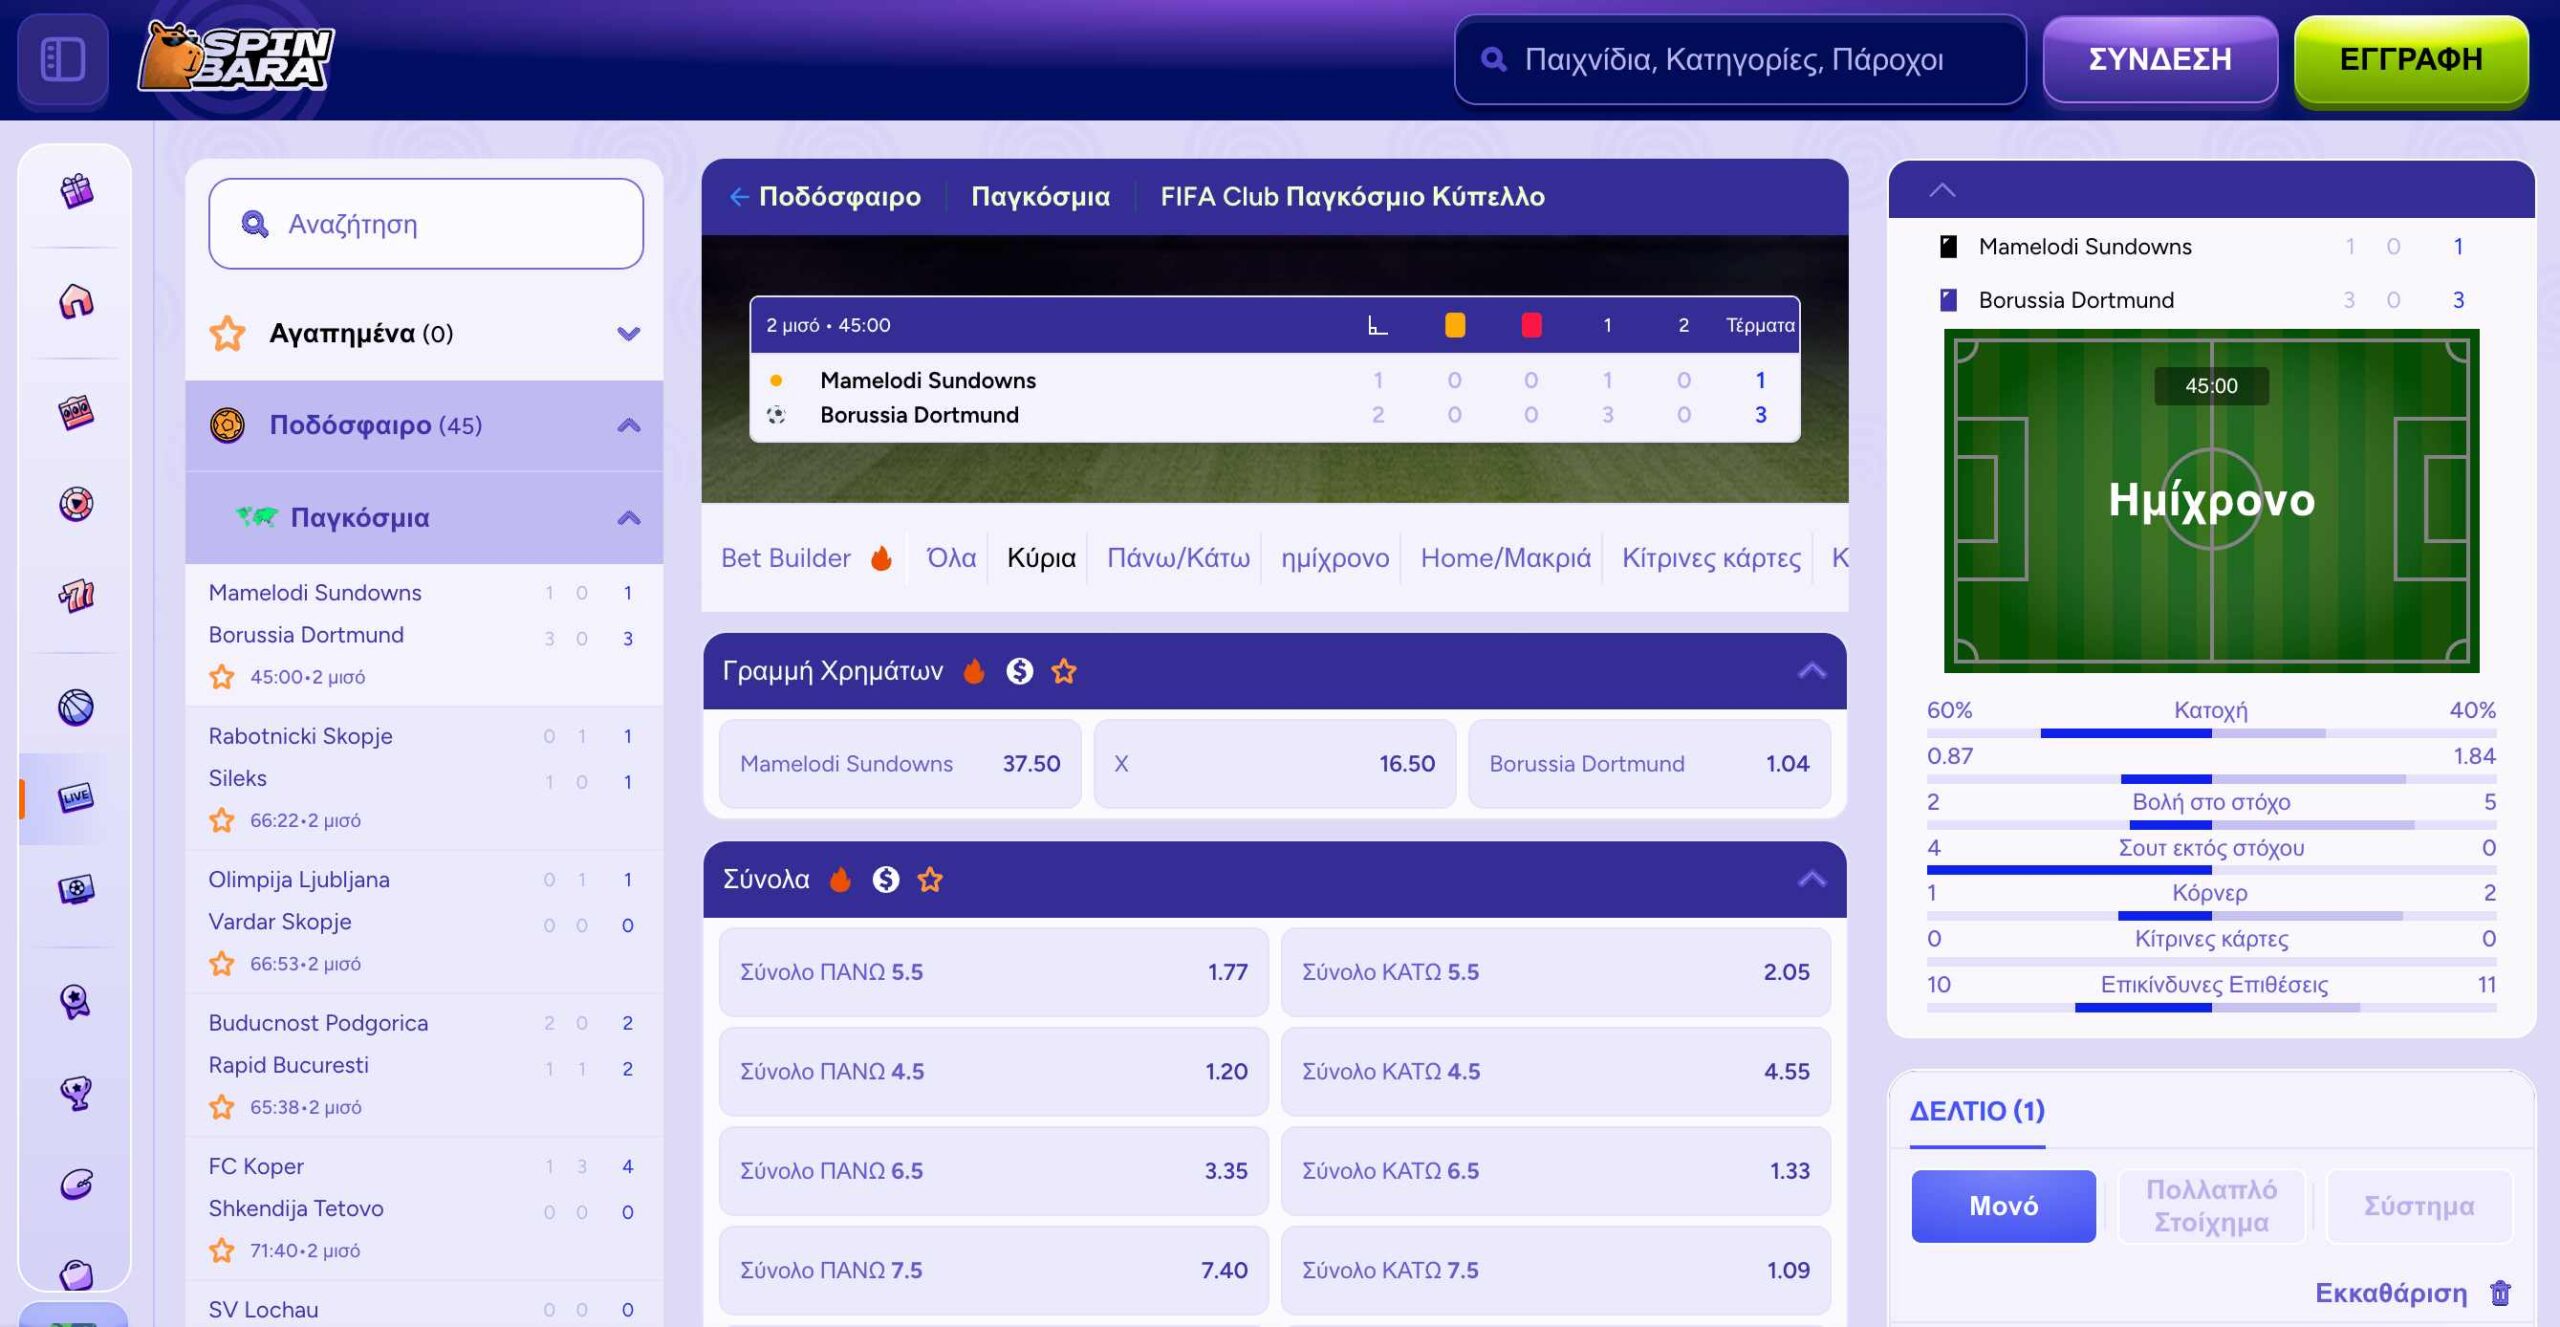Click the home icon in left sidebar
Viewport: 2560px width, 1327px height.
click(x=76, y=301)
